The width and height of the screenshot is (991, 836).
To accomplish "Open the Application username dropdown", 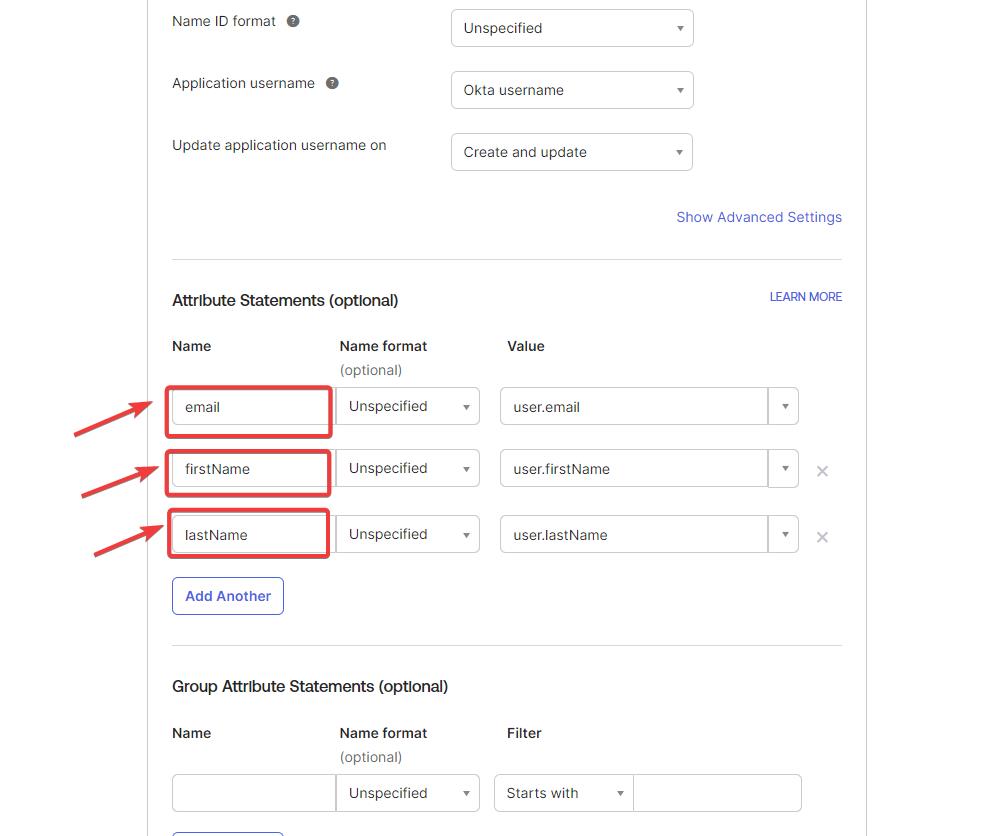I will tap(571, 90).
